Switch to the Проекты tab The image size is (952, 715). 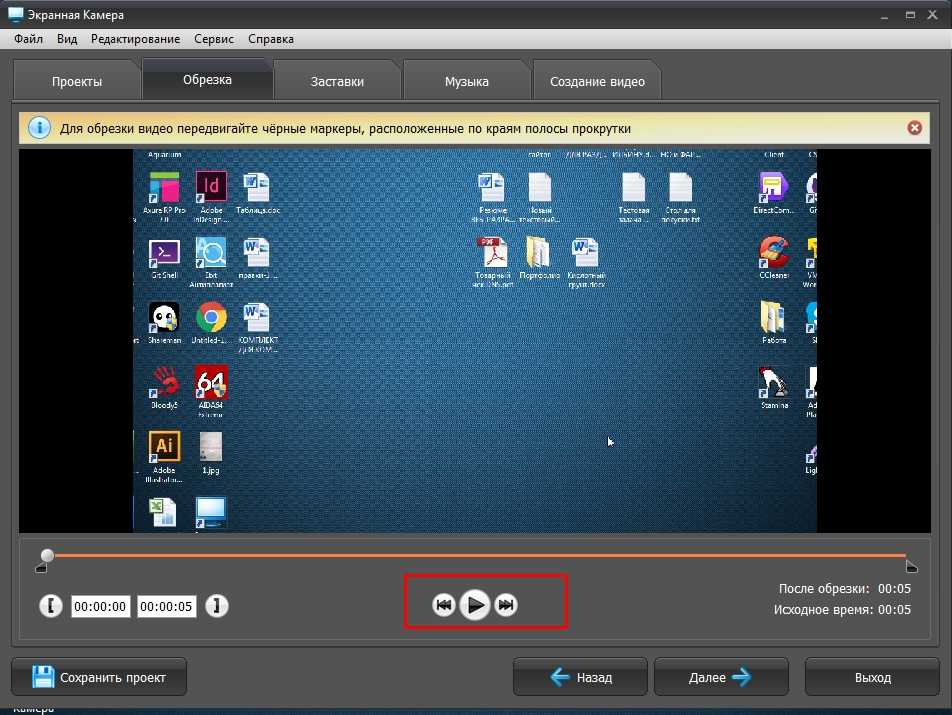click(77, 81)
